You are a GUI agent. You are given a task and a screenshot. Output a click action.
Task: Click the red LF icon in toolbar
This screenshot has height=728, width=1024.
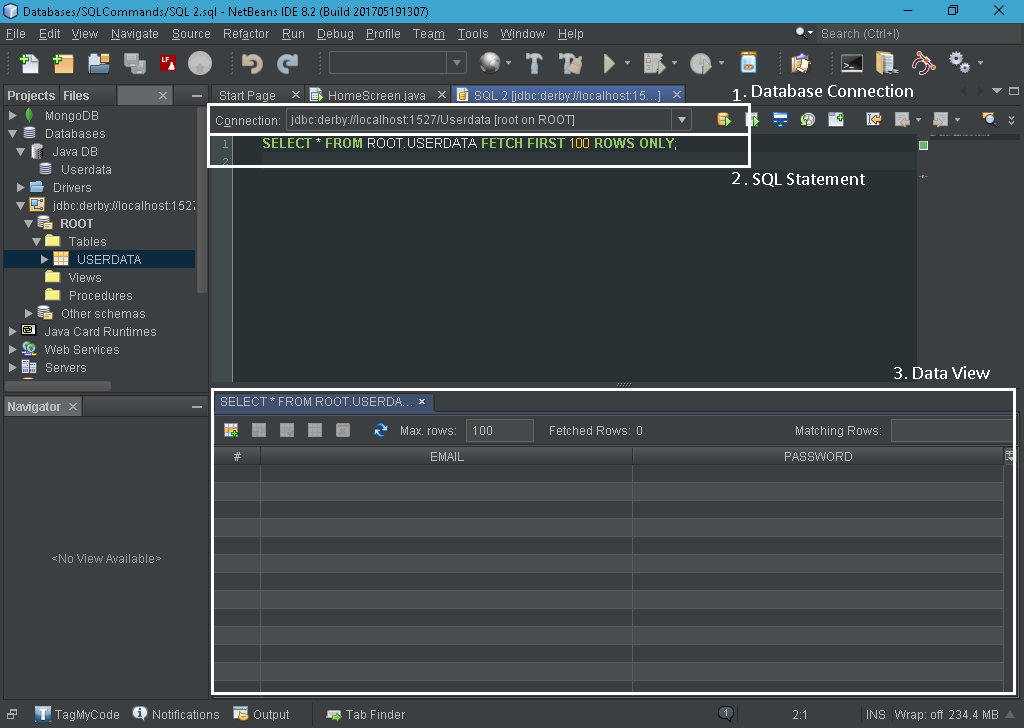168,63
